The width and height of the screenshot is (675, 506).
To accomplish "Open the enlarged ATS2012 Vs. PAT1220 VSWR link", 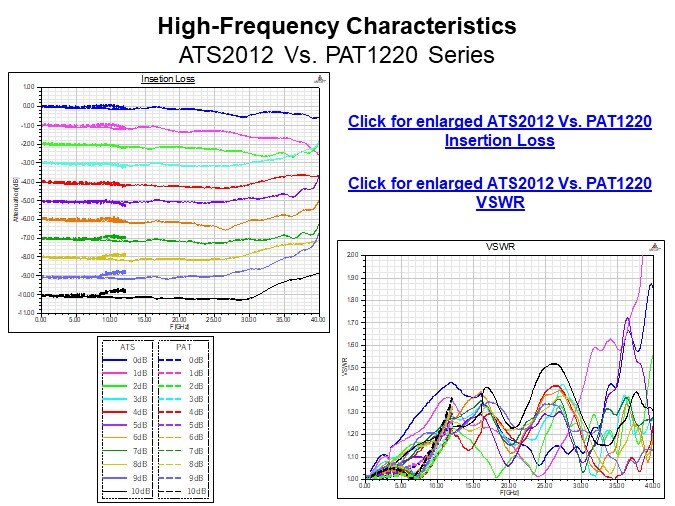I will (499, 192).
